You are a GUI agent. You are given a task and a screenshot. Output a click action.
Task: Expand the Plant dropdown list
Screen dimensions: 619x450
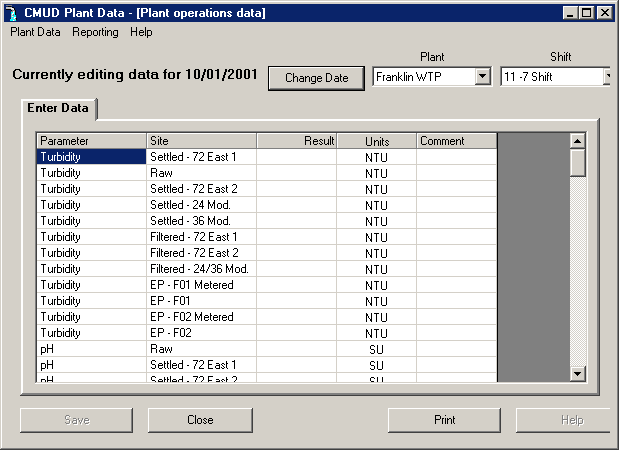point(482,77)
